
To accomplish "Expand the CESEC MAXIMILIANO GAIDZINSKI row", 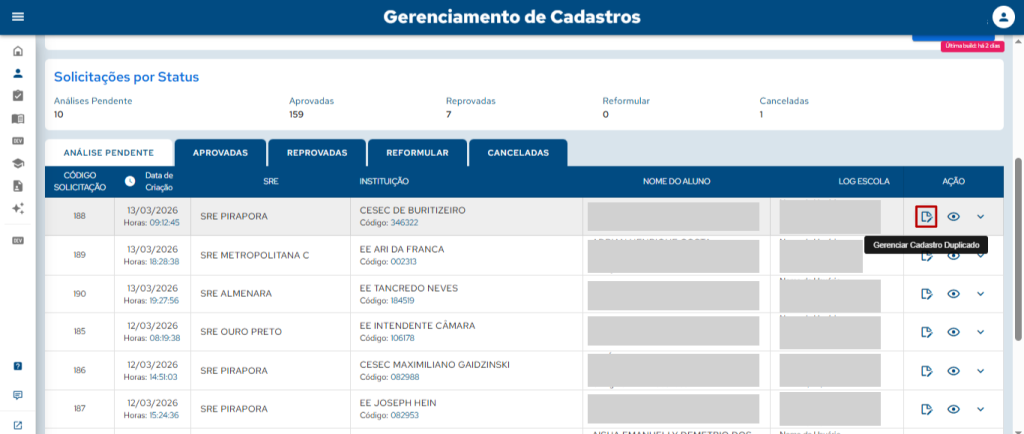I will 980,370.
